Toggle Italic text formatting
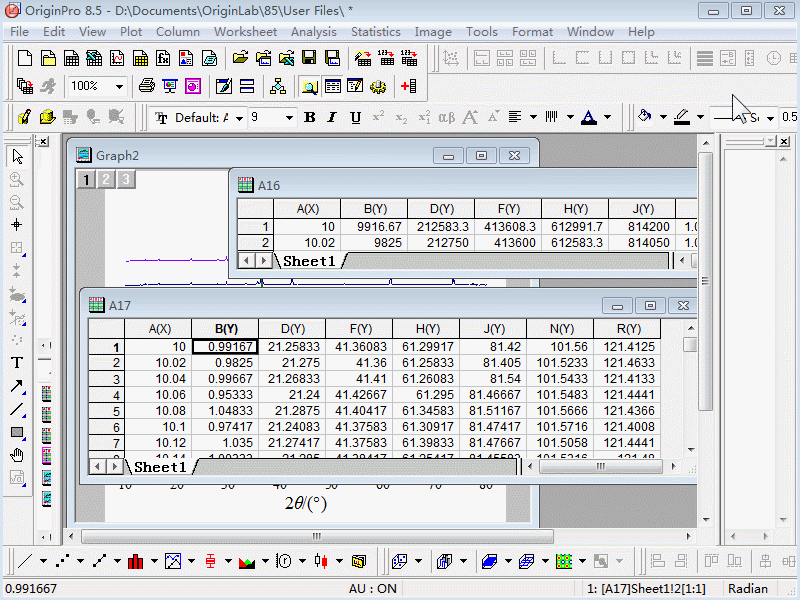Viewport: 800px width, 600px height. [x=333, y=118]
